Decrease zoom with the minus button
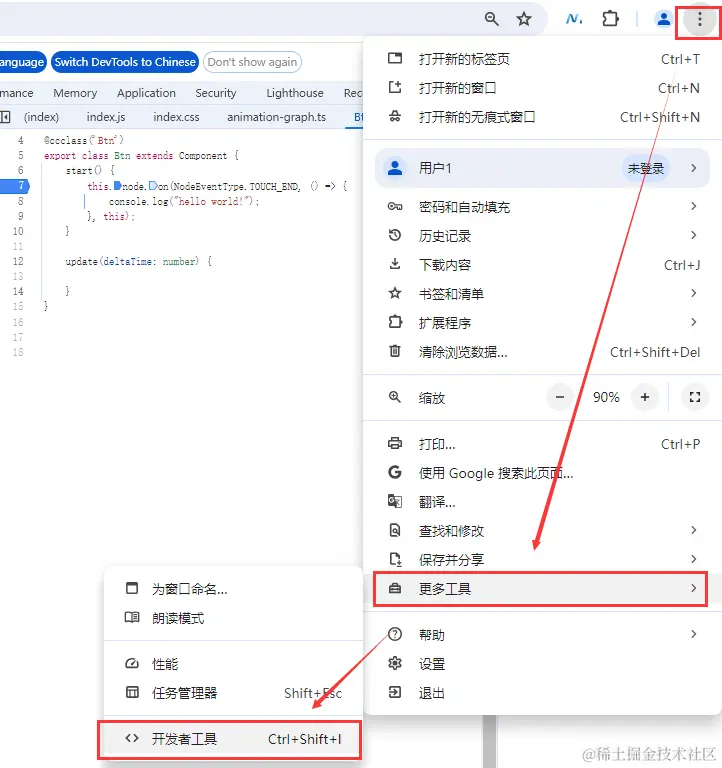 tap(560, 397)
